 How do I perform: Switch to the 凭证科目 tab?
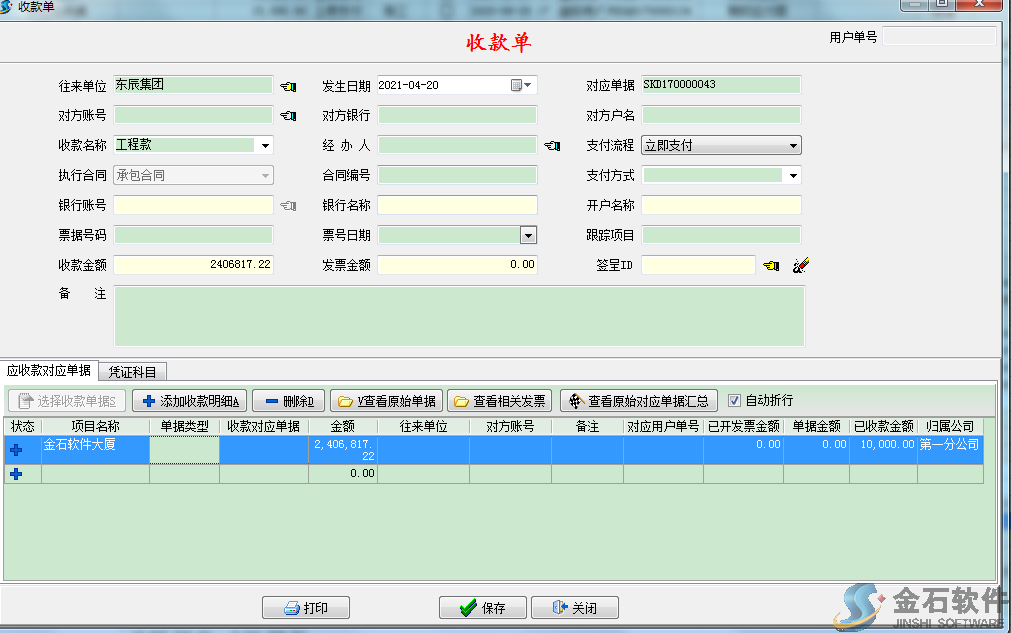[x=133, y=371]
